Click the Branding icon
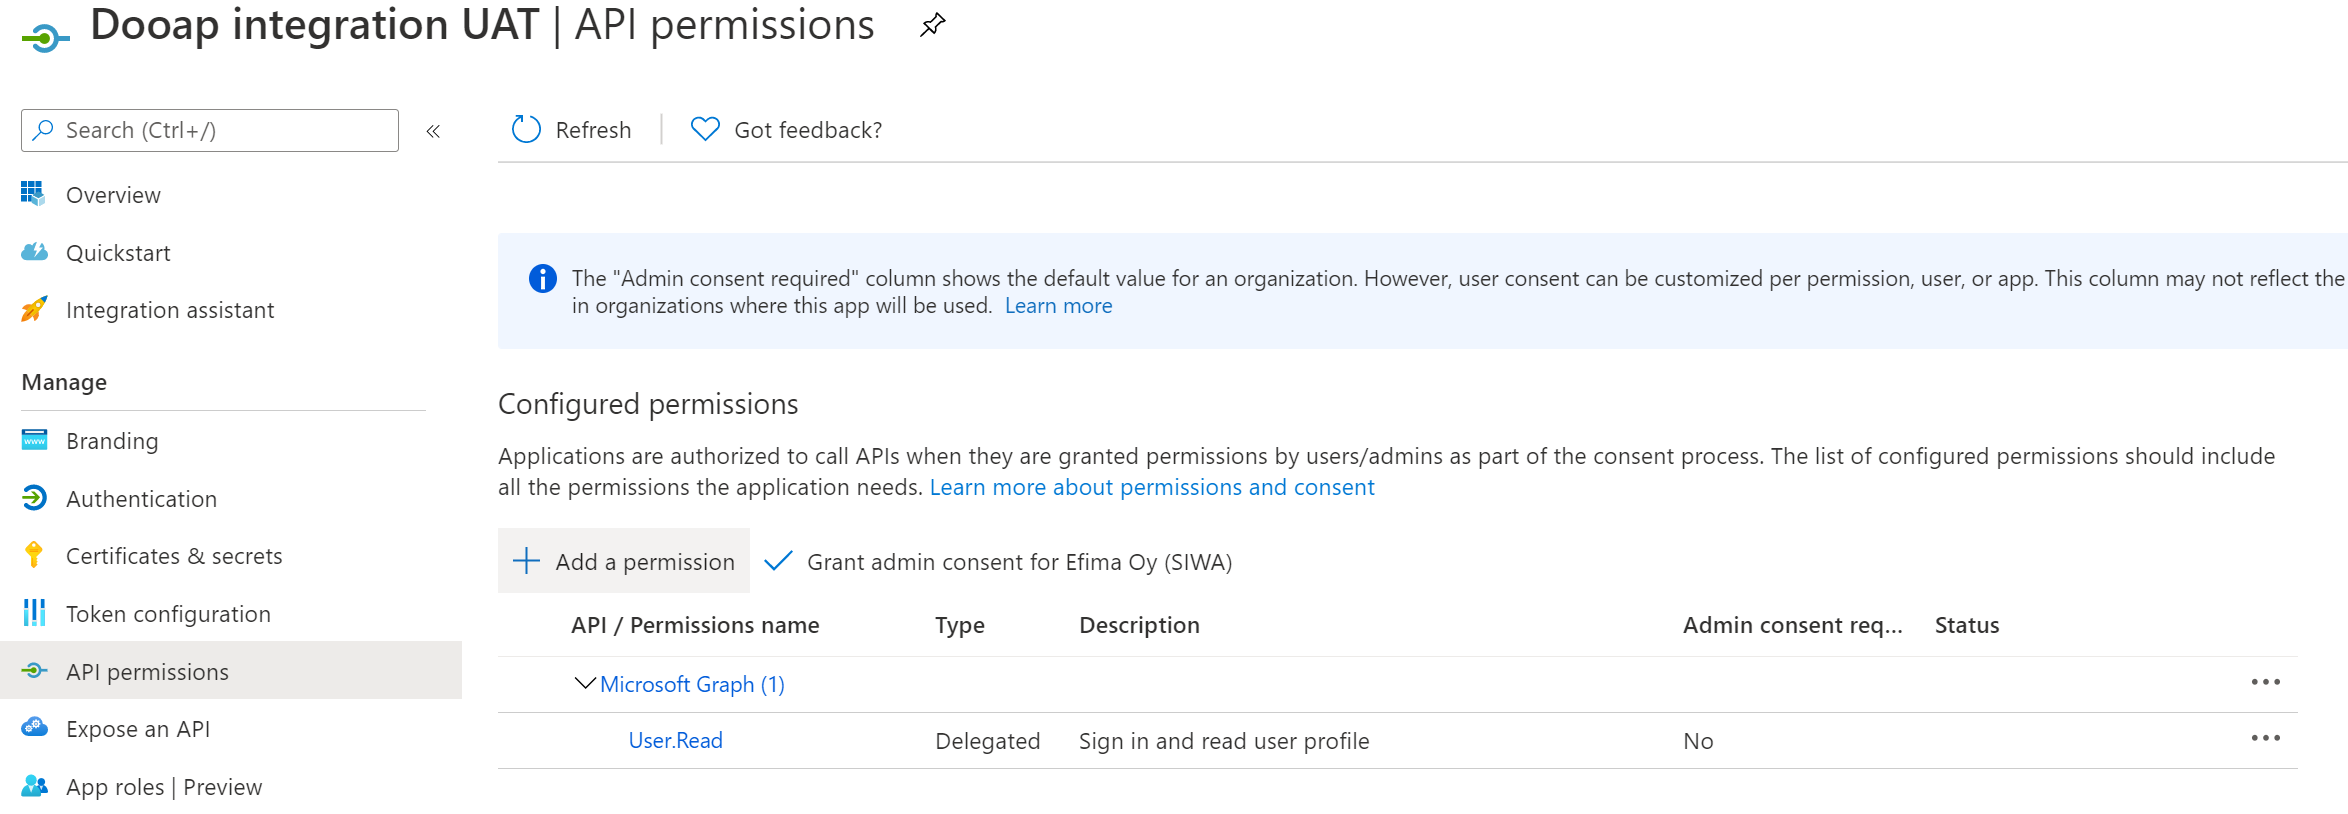The image size is (2348, 814). [34, 440]
